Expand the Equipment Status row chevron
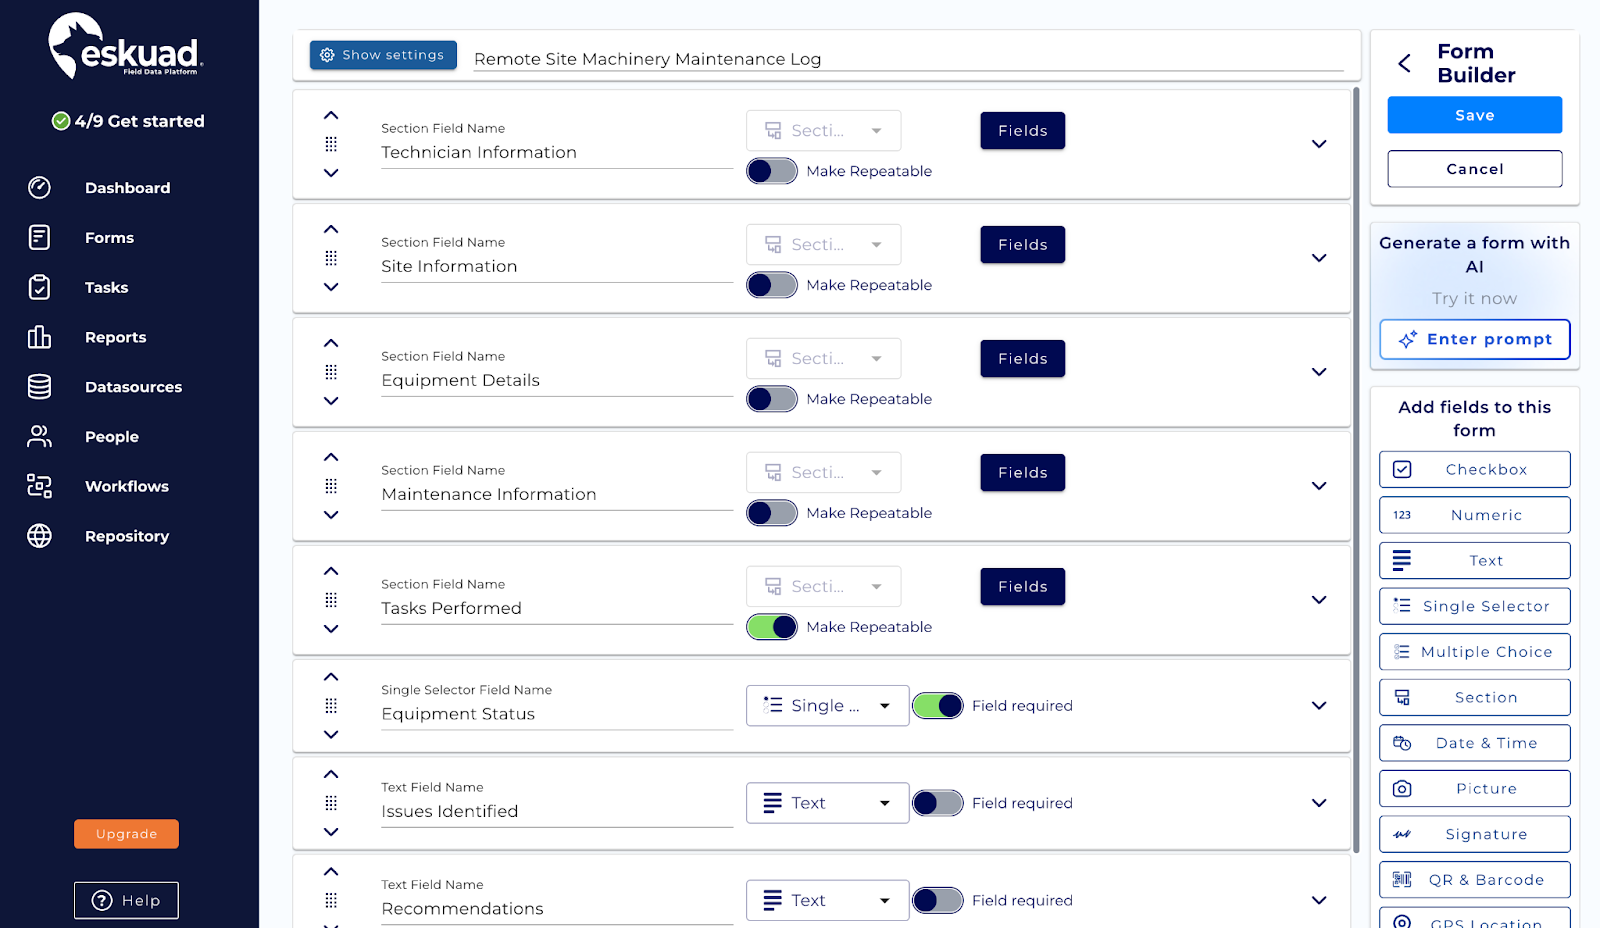This screenshot has height=928, width=1600. coord(1319,706)
